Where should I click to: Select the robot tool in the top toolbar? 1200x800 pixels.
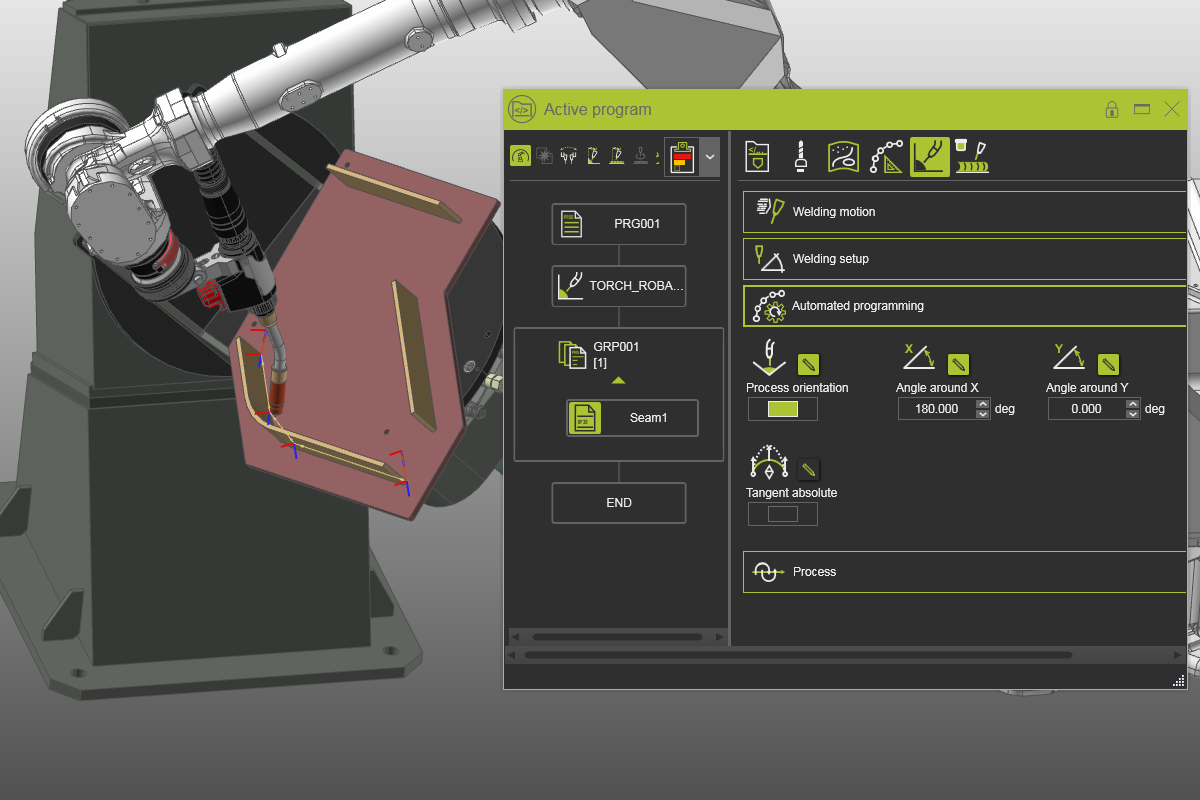pos(520,156)
